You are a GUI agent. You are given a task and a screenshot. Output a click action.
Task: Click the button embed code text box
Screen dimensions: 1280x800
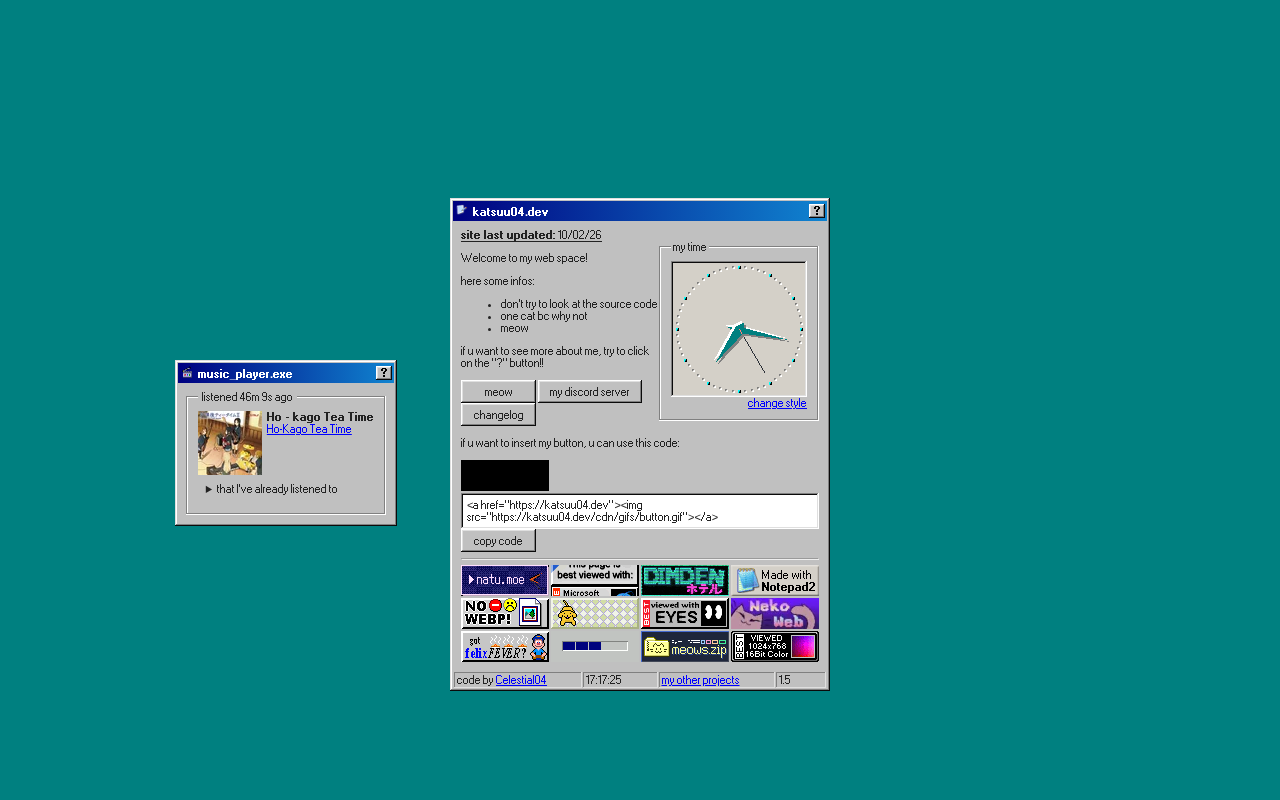coord(639,511)
